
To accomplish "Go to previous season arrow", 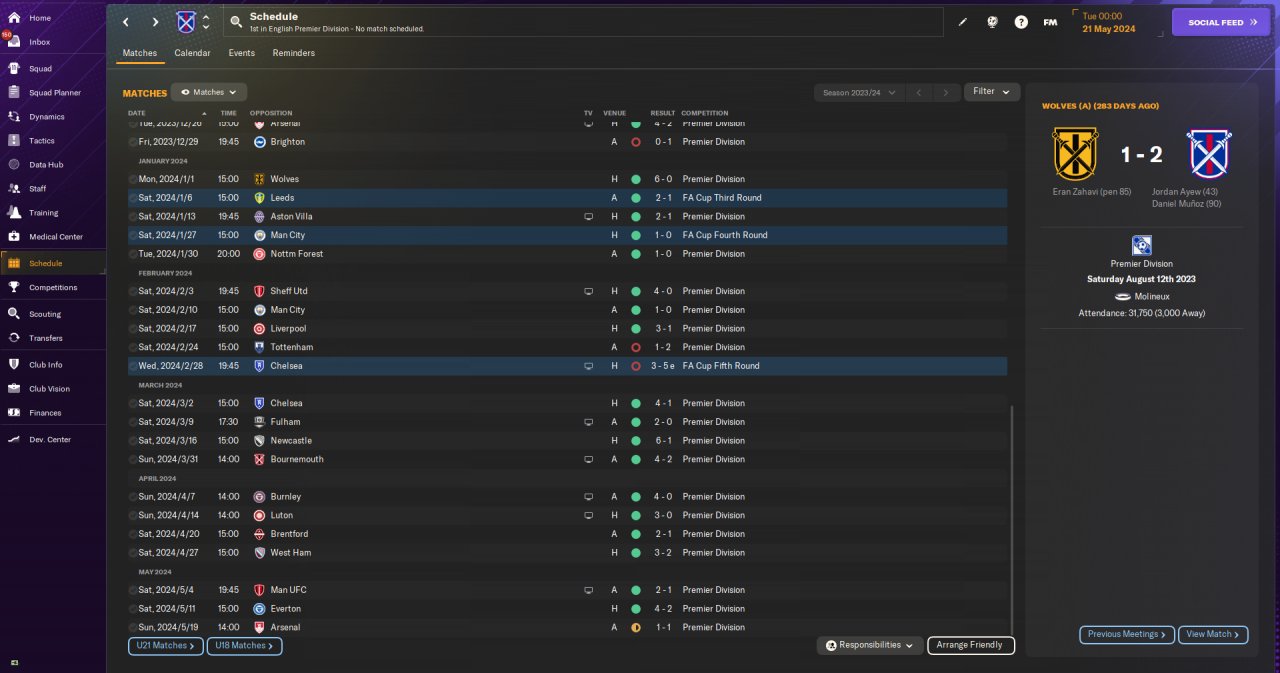I will tap(918, 92).
